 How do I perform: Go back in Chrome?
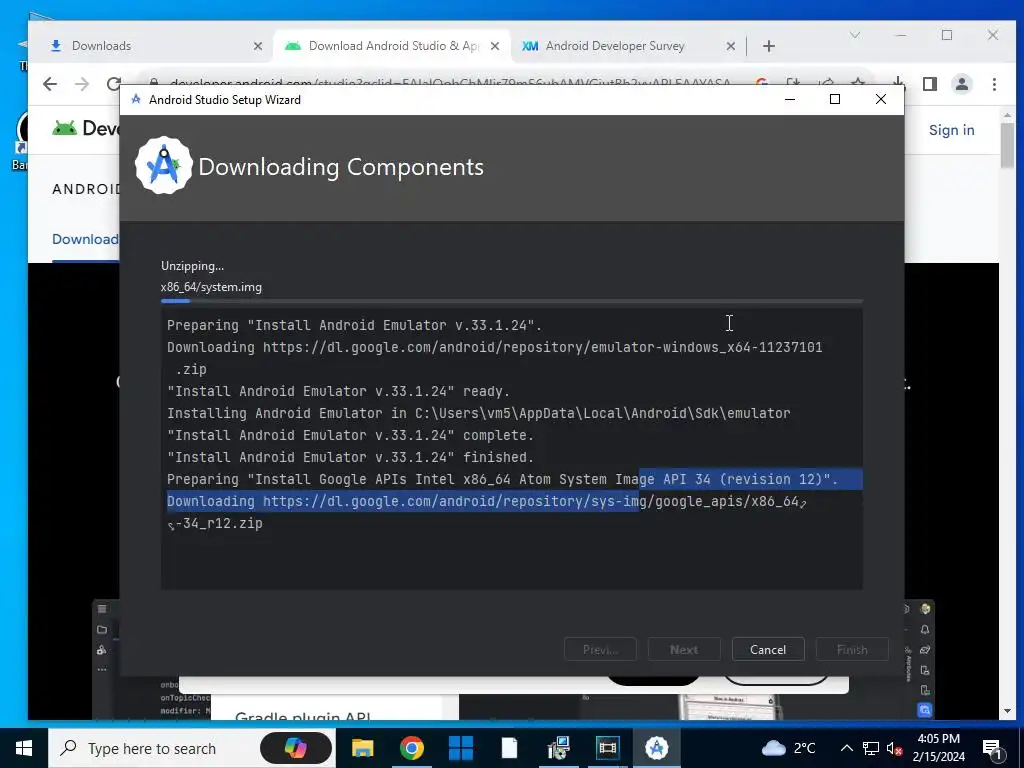tap(50, 84)
